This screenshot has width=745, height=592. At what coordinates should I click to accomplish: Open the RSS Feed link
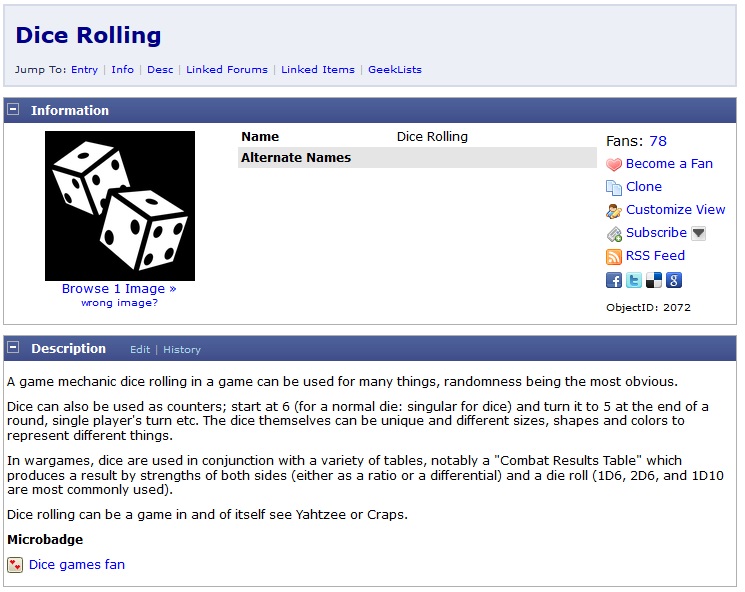click(x=655, y=256)
